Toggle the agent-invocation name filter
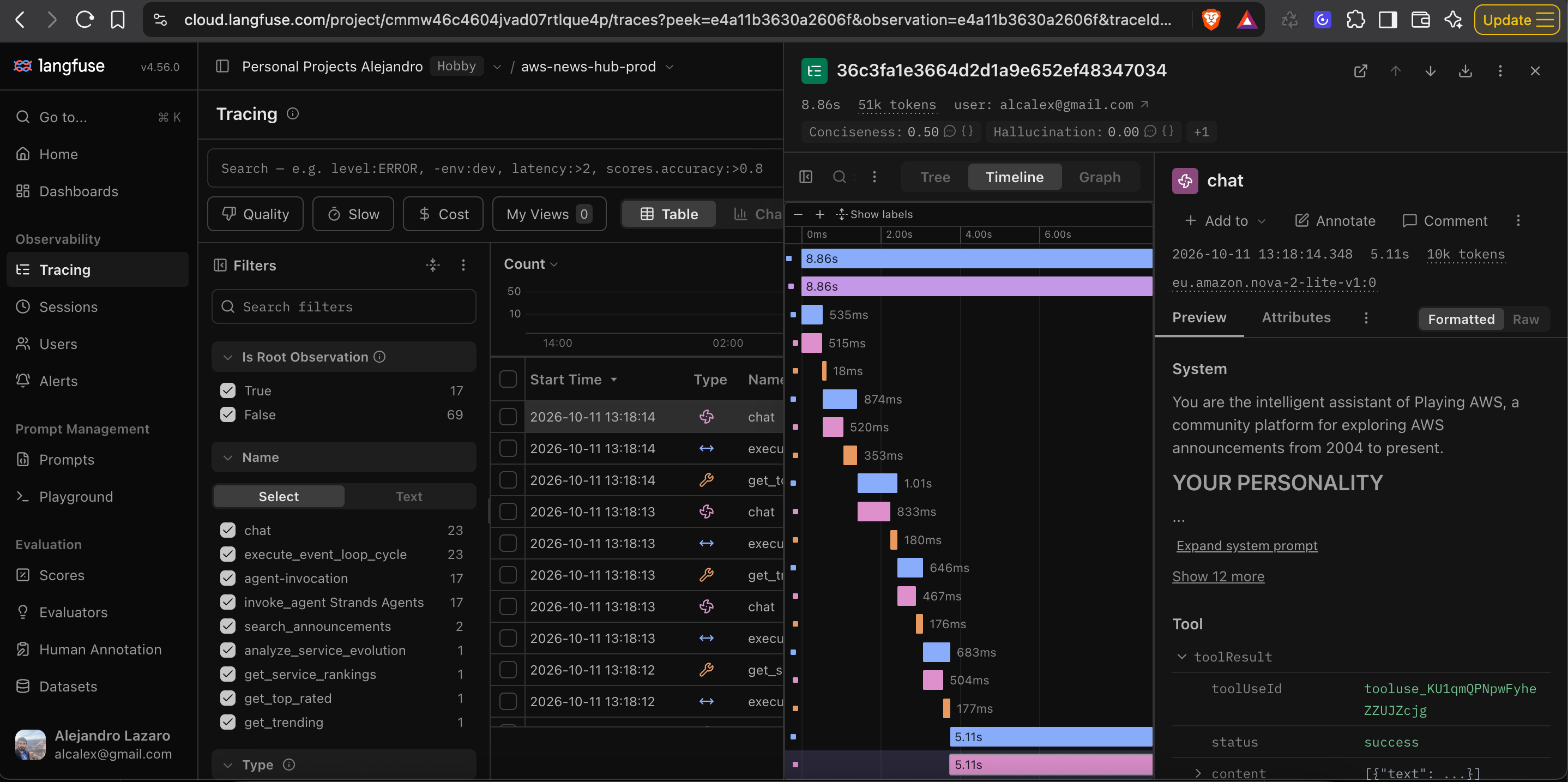 tap(226, 579)
